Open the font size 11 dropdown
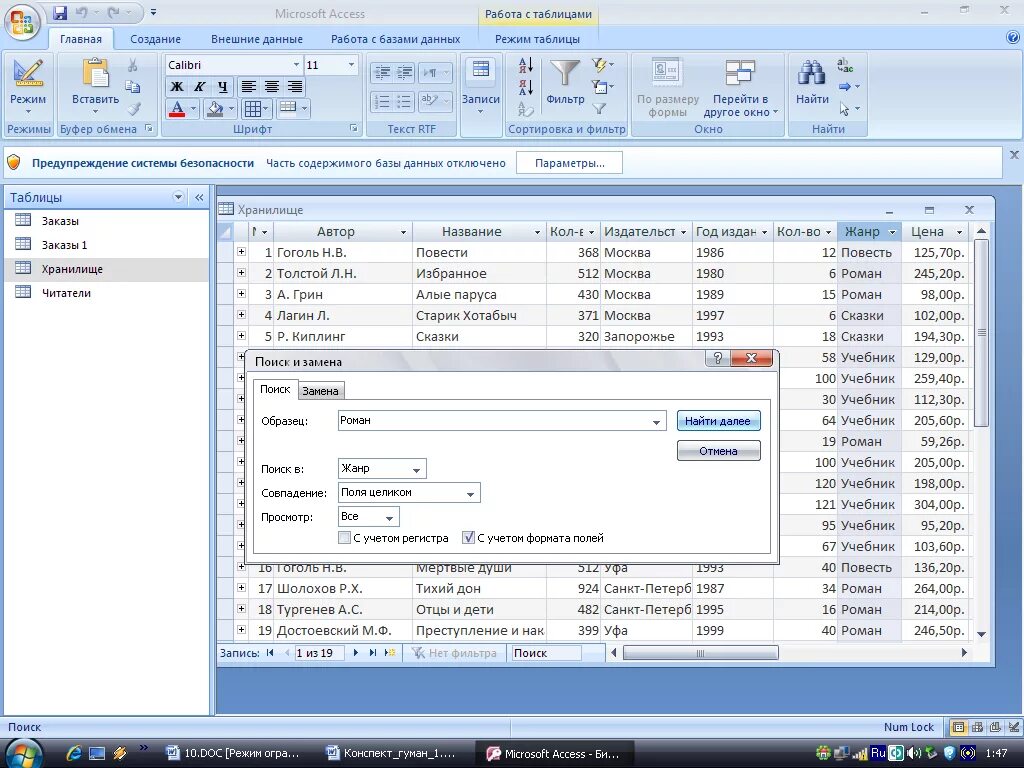Screen dimensions: 1024x768 coord(351,65)
